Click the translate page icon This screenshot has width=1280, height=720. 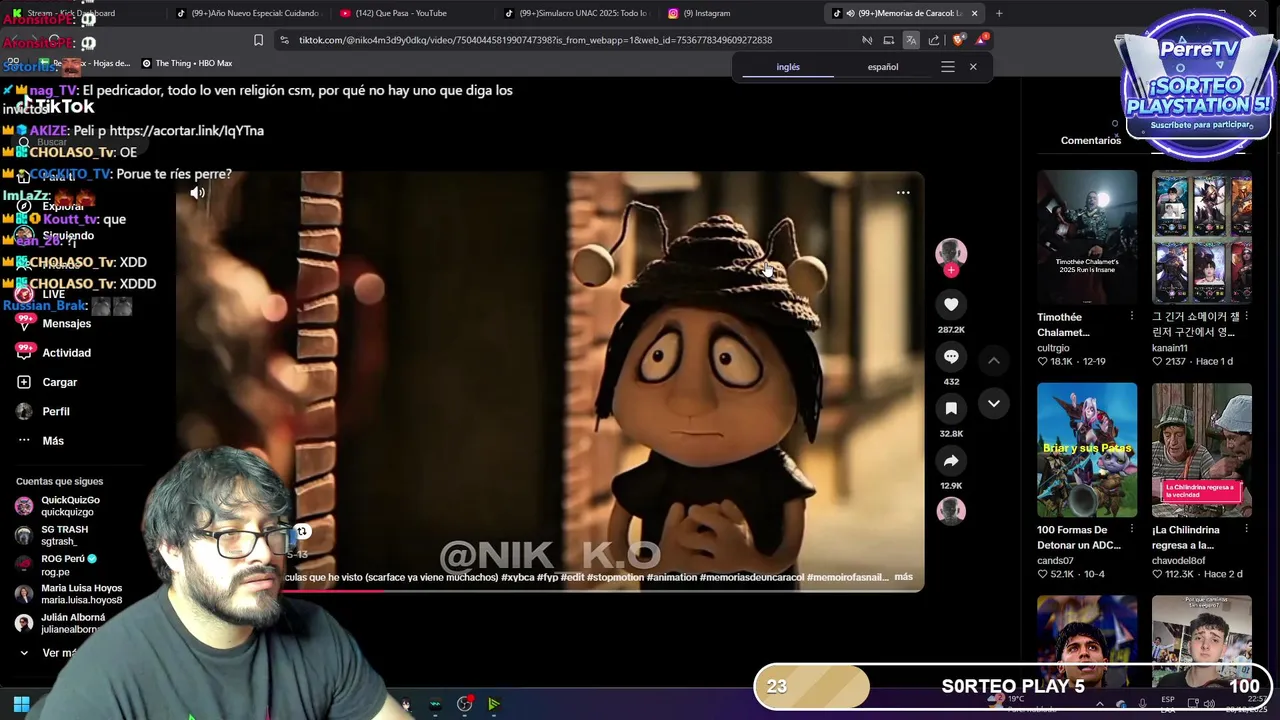[911, 40]
